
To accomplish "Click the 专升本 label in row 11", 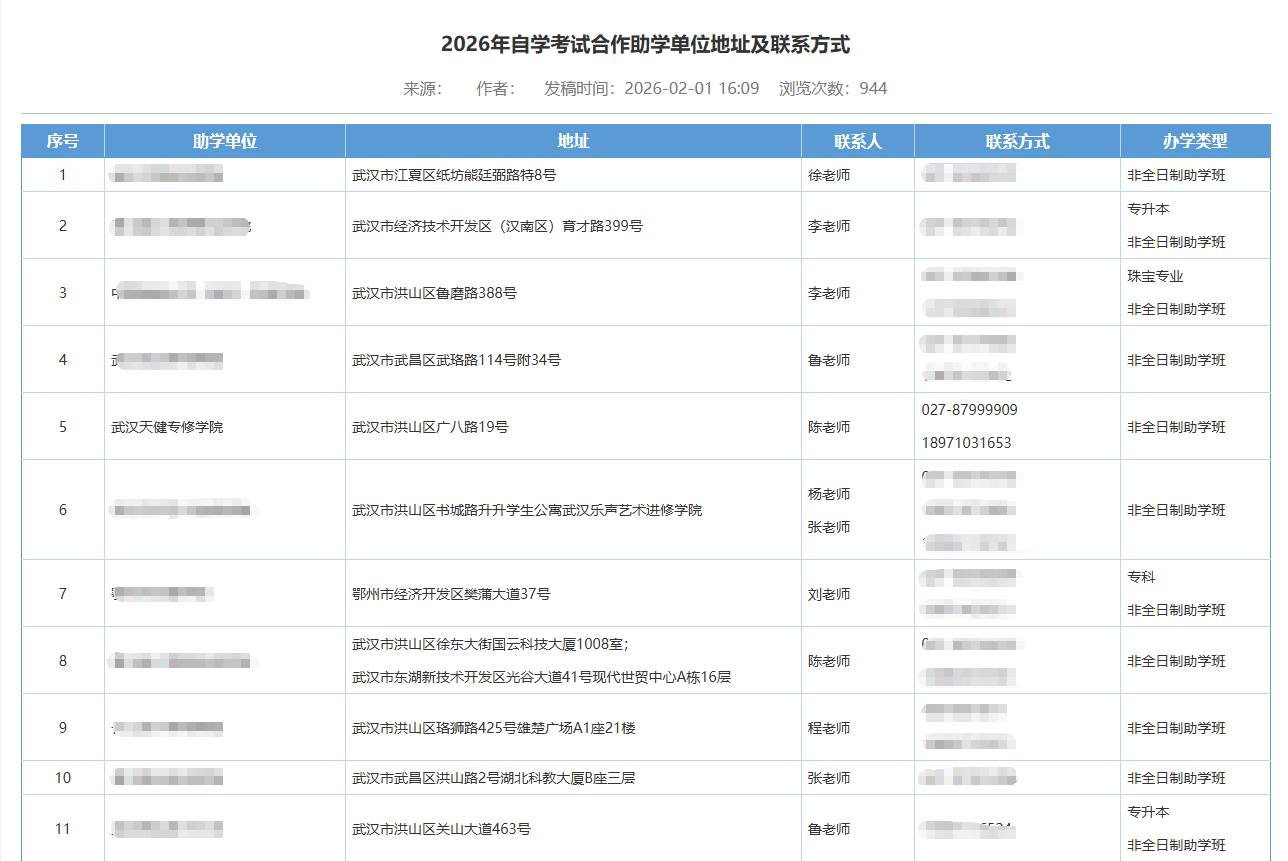I will point(1150,812).
